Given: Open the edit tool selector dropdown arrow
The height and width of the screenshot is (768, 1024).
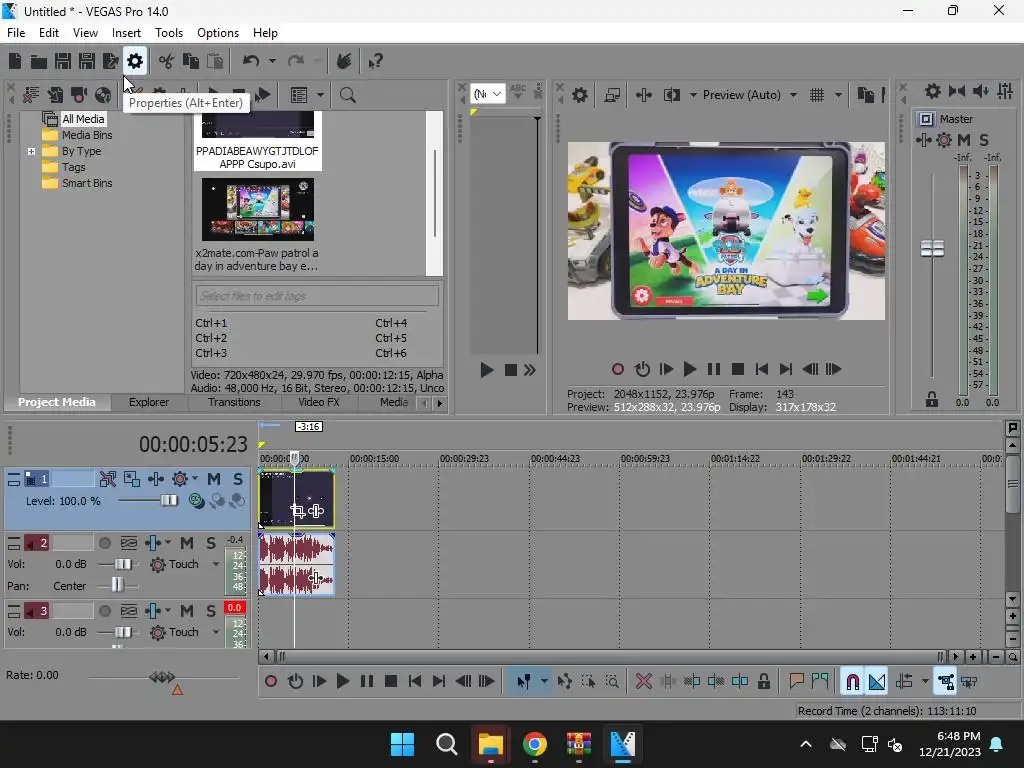Looking at the screenshot, I should (x=544, y=682).
